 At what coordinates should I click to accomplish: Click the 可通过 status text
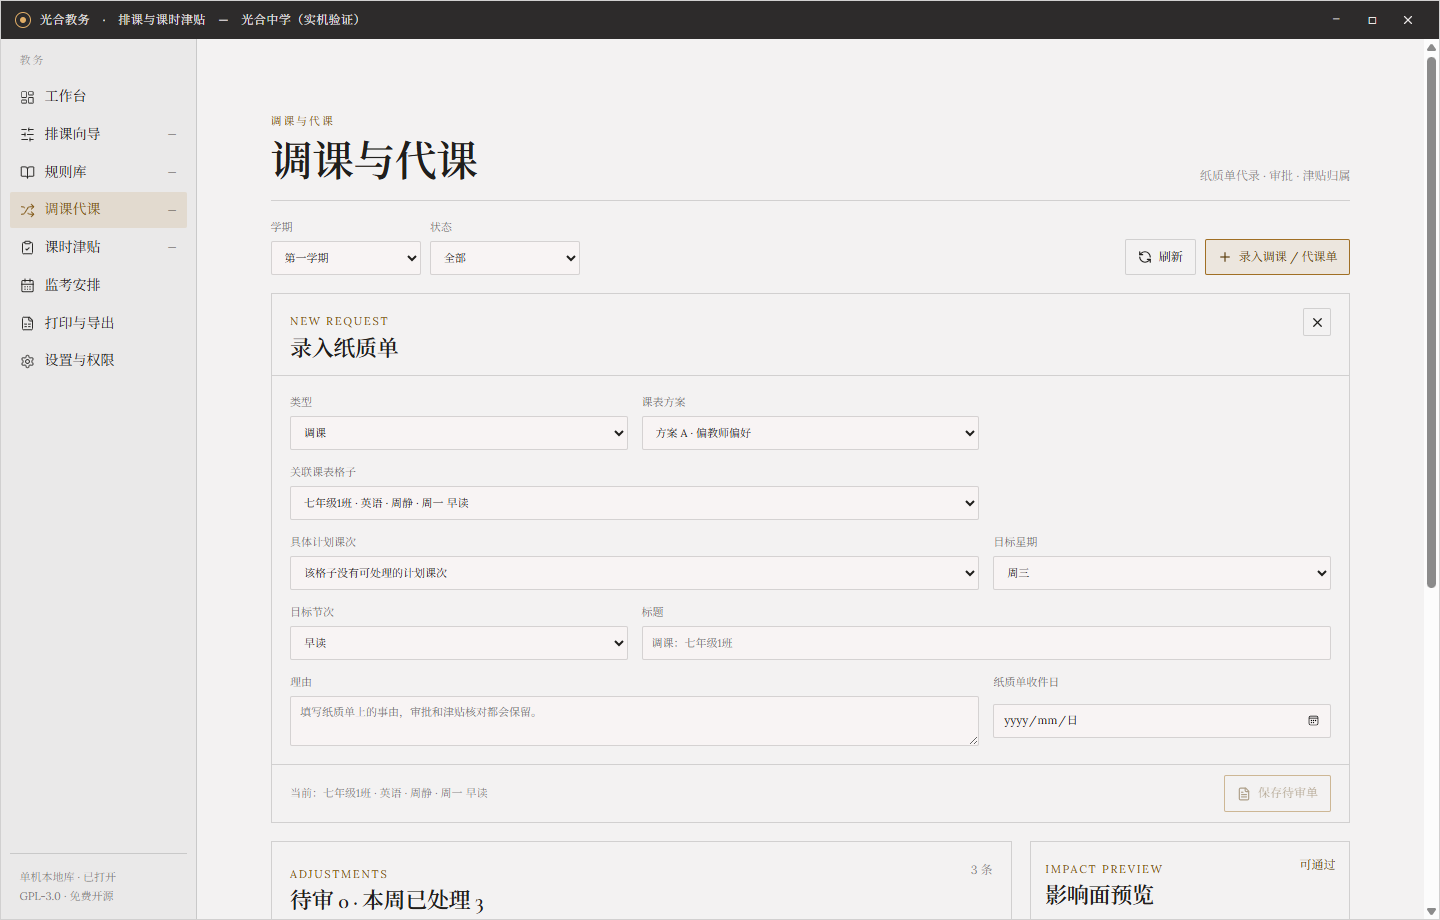coord(1318,865)
